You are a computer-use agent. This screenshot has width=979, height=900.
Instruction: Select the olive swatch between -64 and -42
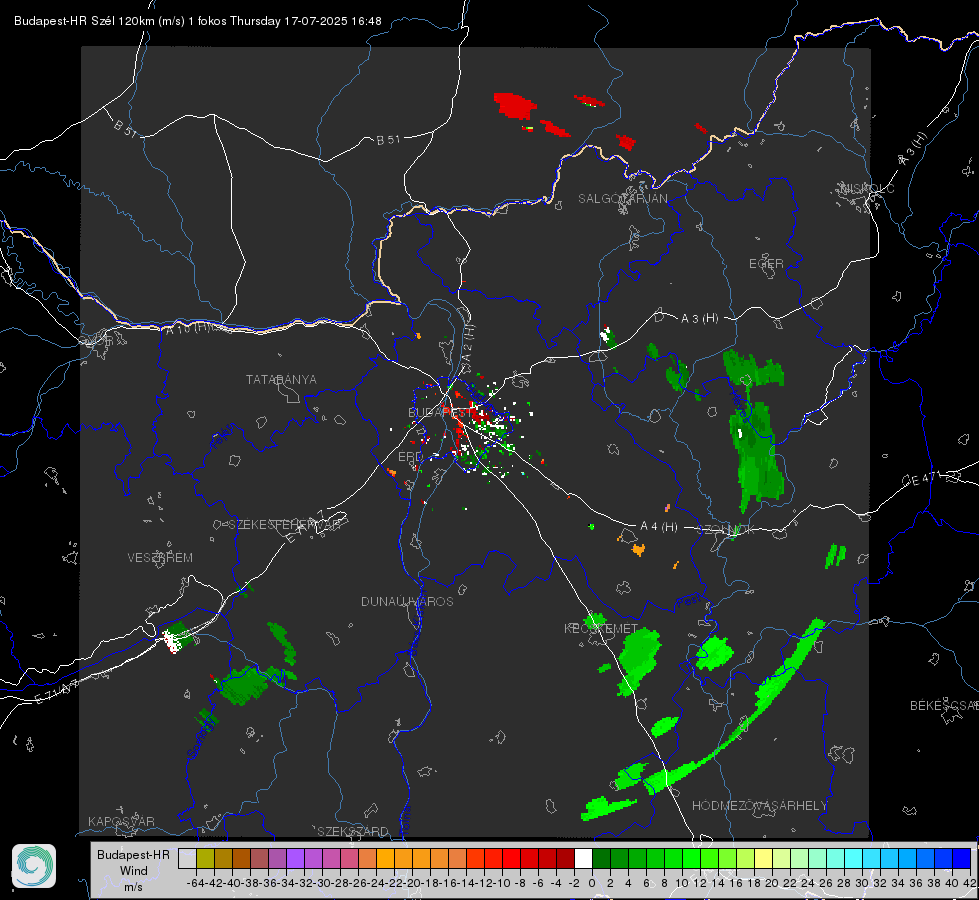(x=205, y=858)
